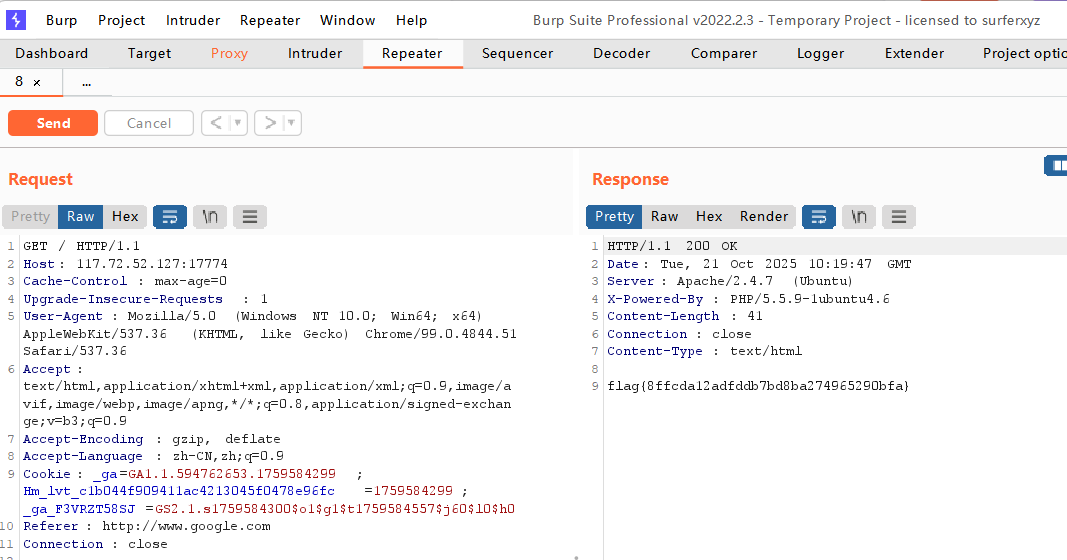Switch Response view to Pretty

click(x=614, y=216)
